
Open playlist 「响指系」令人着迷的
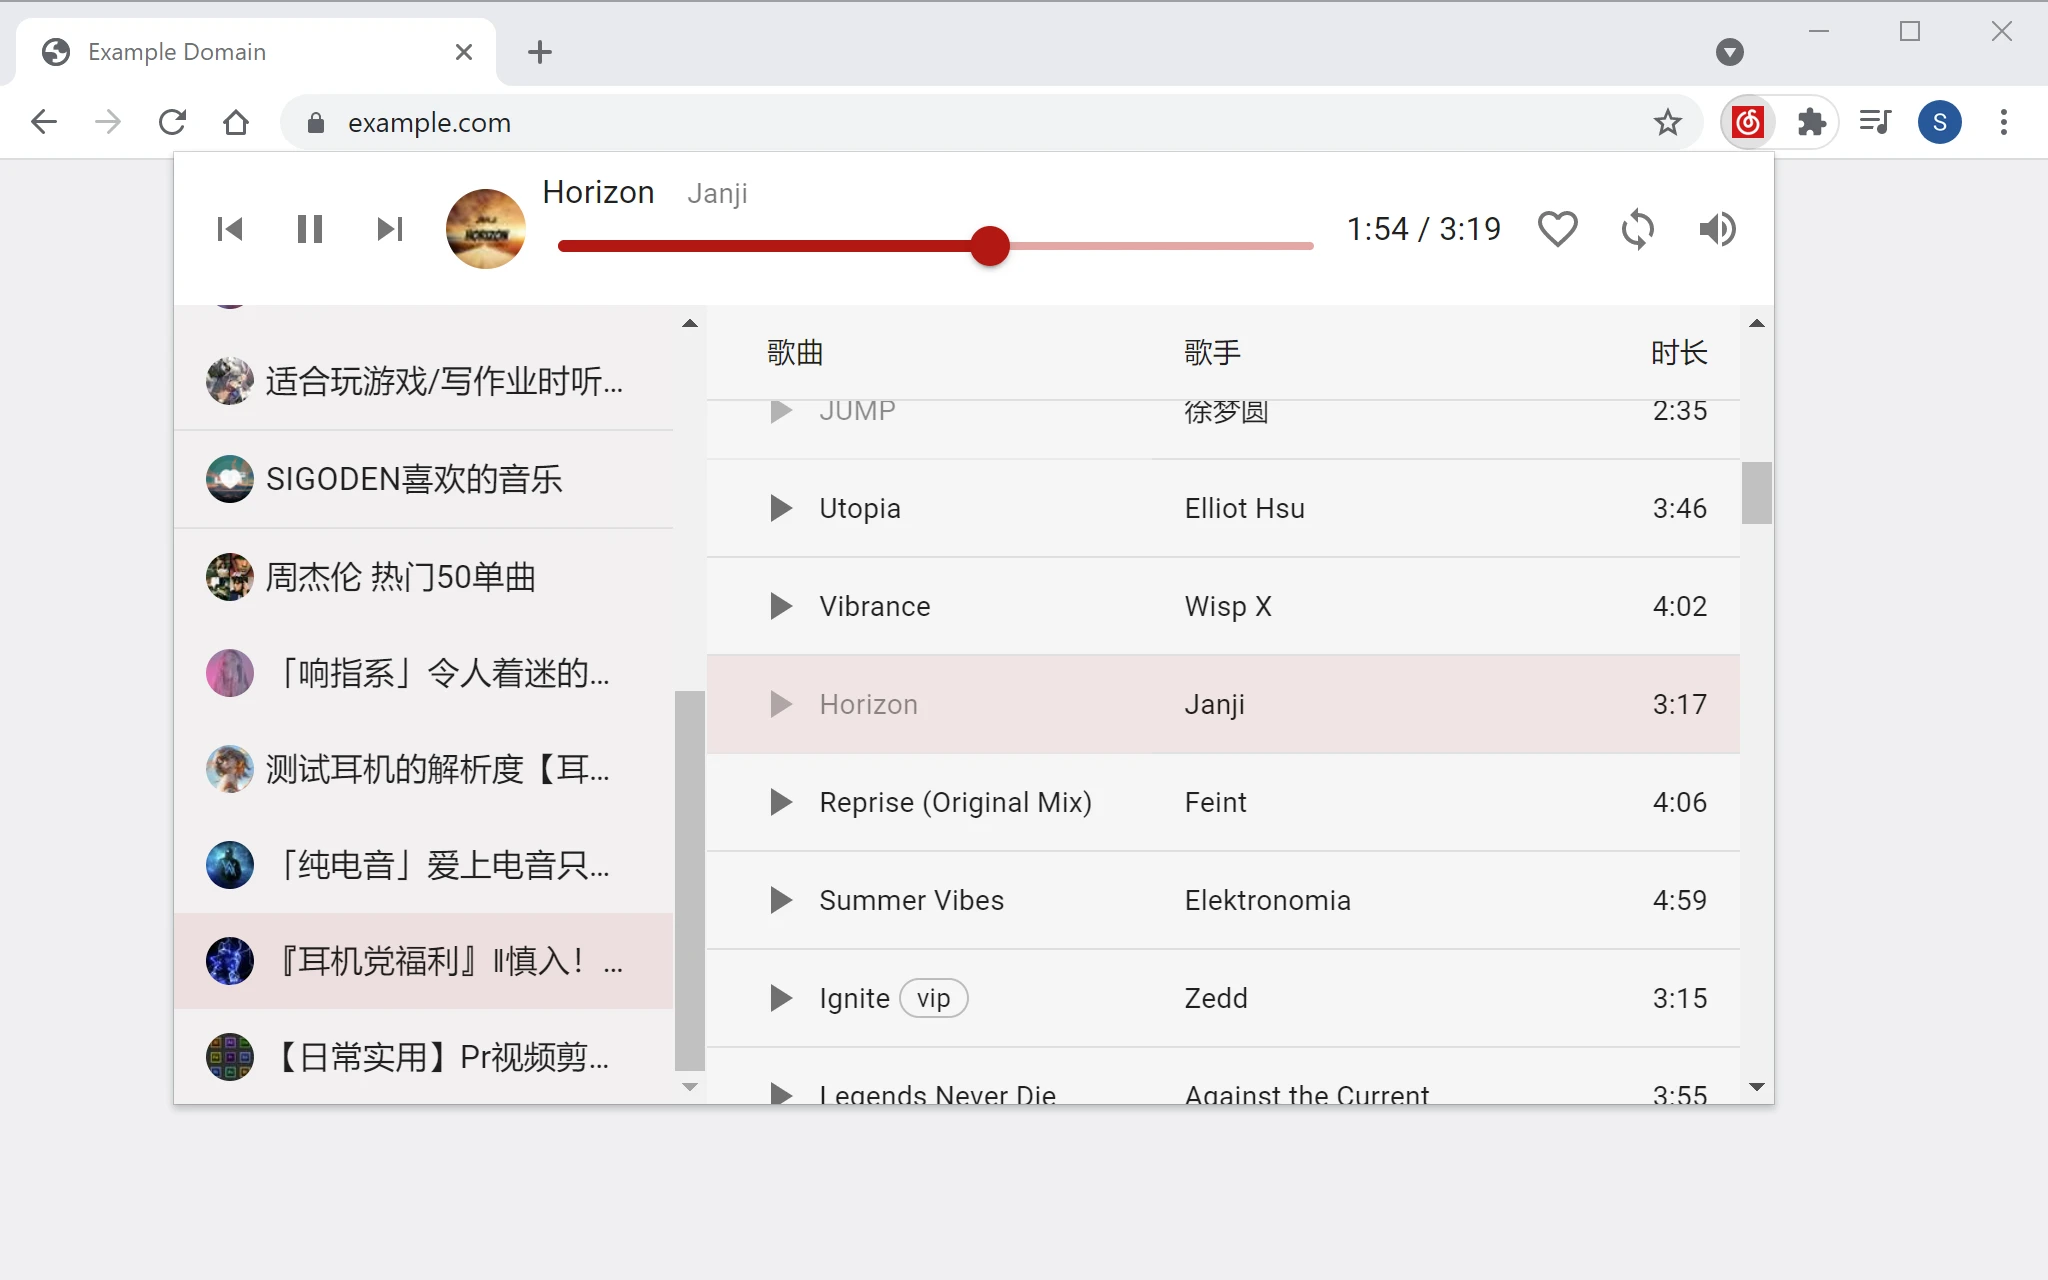click(424, 673)
